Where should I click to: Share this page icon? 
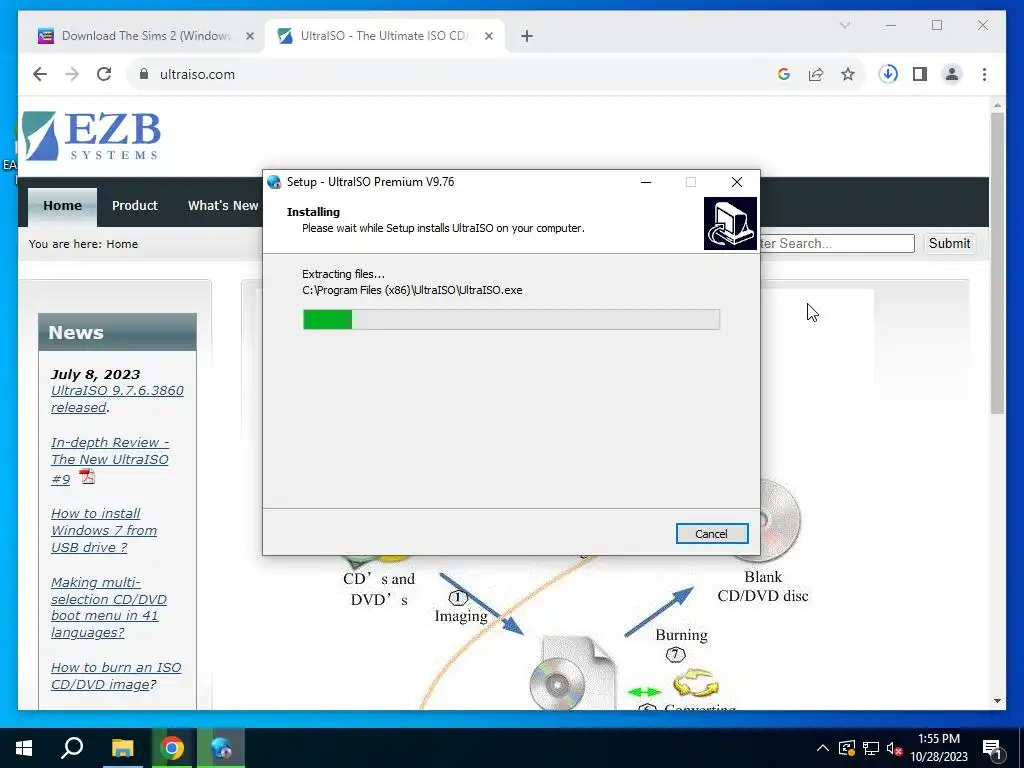coord(816,74)
